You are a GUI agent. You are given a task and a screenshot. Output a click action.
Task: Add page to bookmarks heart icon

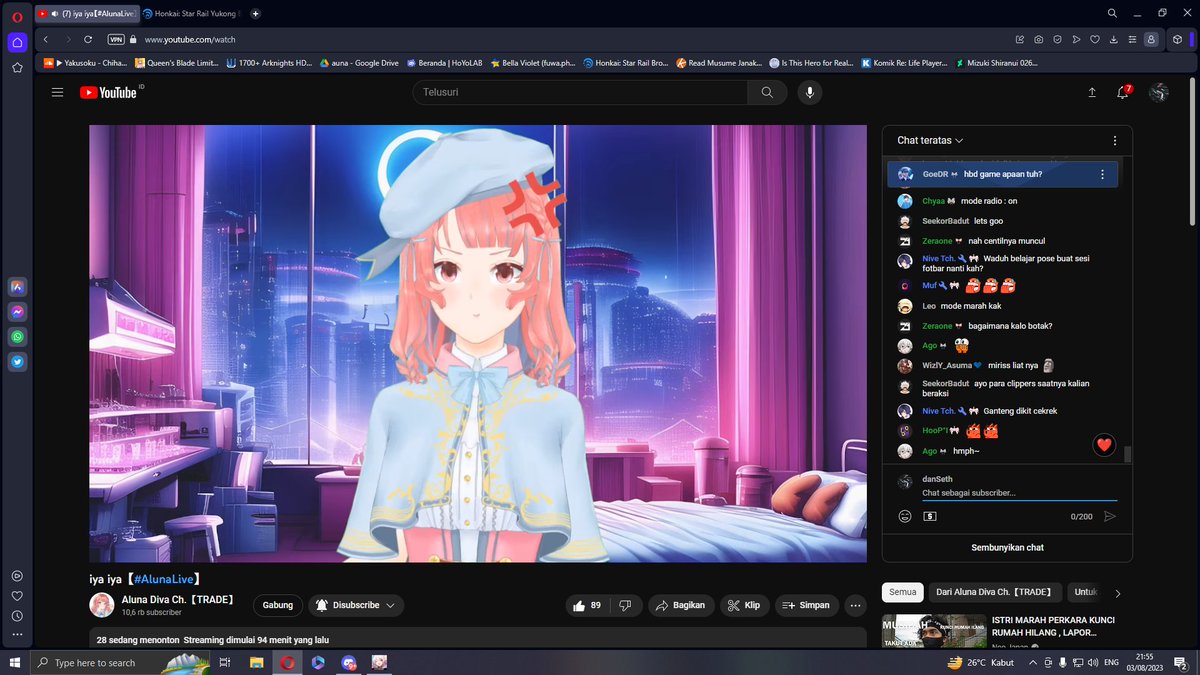coord(1095,39)
